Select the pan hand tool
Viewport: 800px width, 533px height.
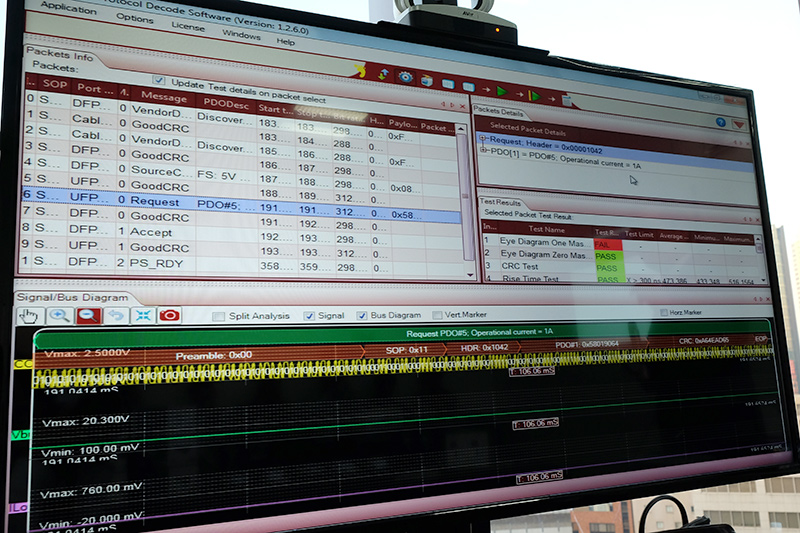[x=29, y=316]
